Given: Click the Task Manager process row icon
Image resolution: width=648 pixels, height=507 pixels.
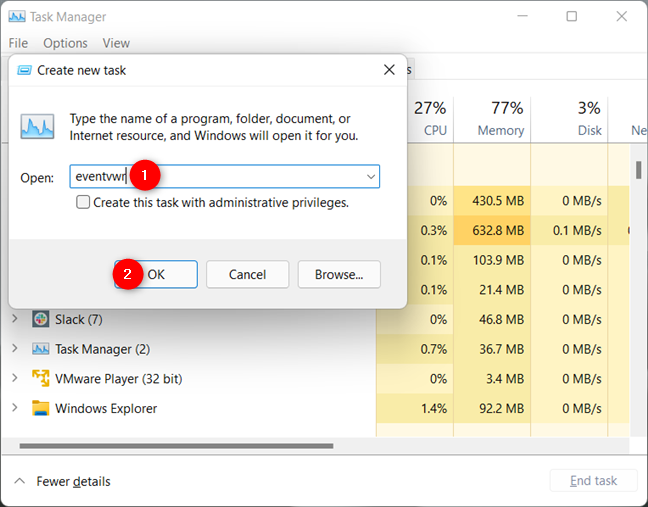Looking at the screenshot, I should click(x=40, y=349).
